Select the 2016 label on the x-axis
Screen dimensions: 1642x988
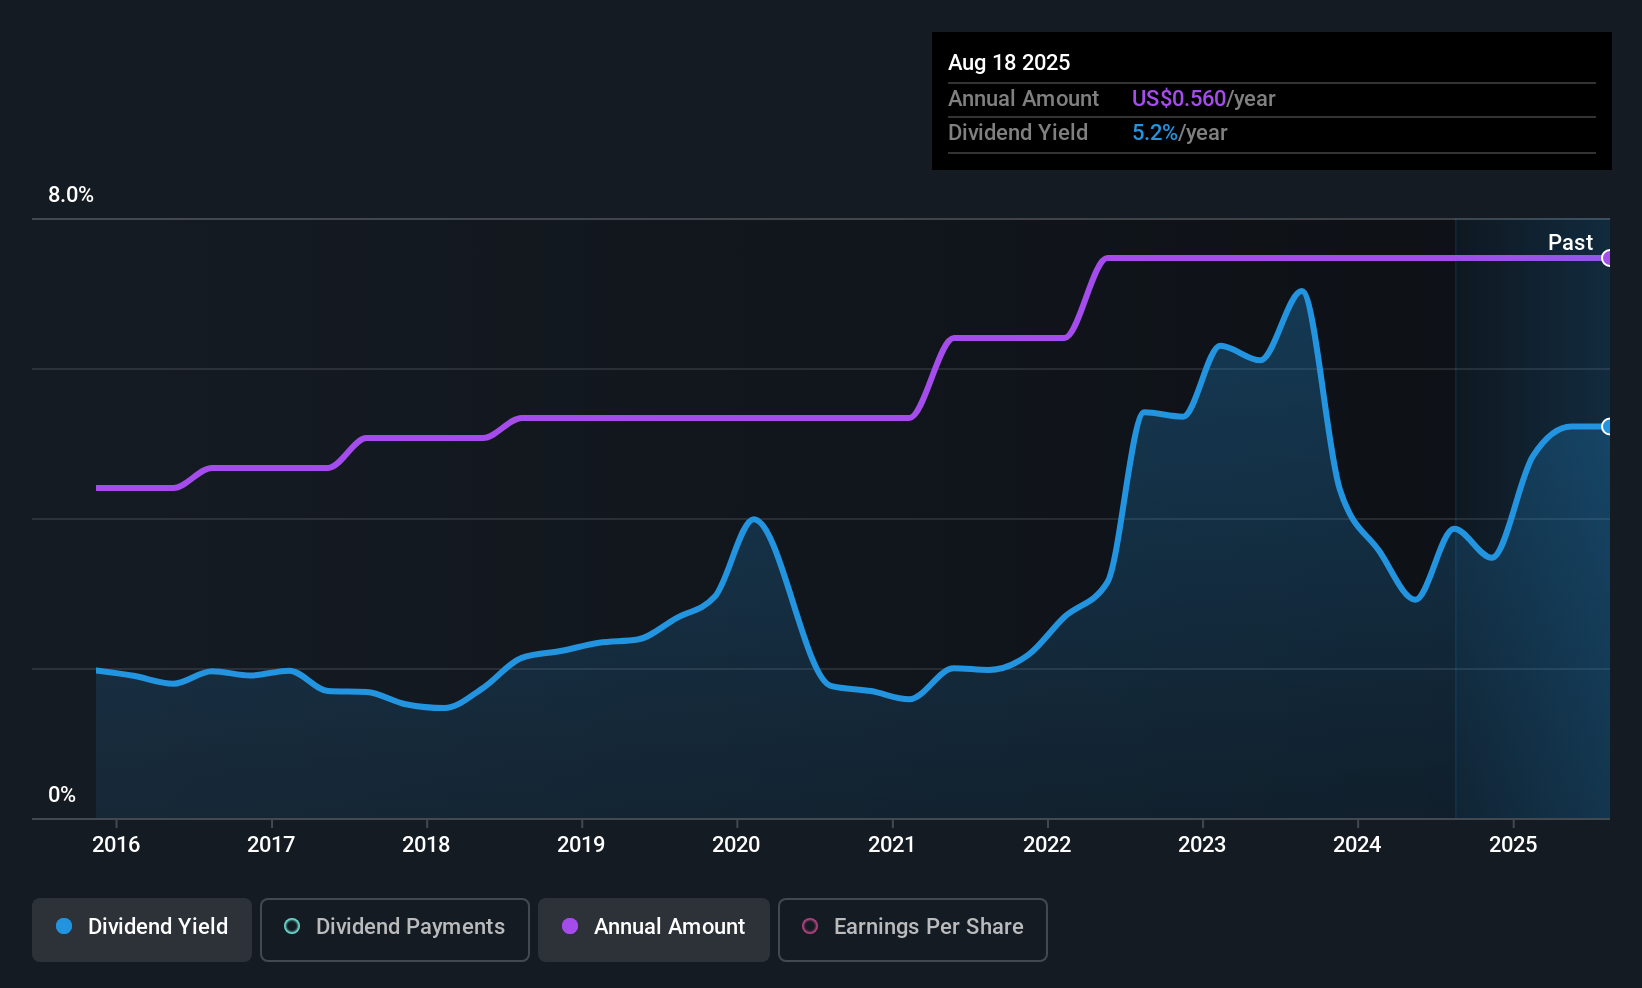coord(116,845)
